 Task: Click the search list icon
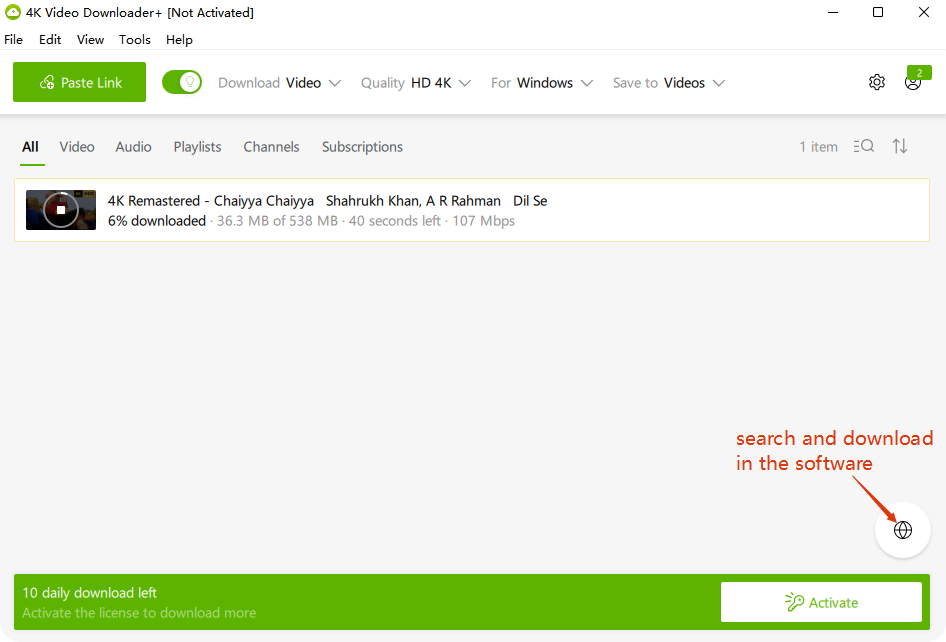864,146
